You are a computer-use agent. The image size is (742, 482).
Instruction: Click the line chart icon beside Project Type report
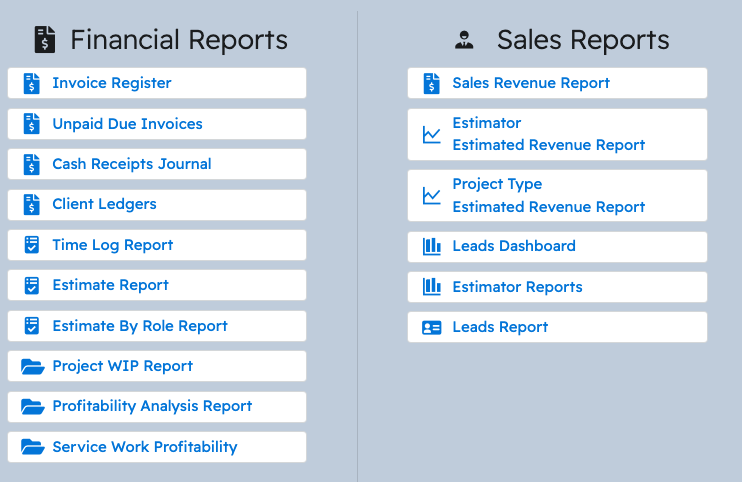click(432, 196)
